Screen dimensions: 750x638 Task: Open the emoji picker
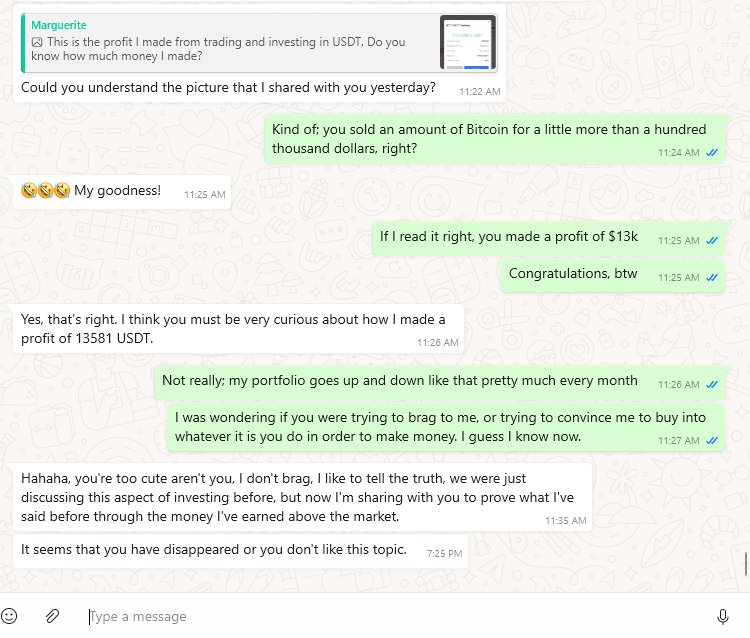(x=10, y=616)
